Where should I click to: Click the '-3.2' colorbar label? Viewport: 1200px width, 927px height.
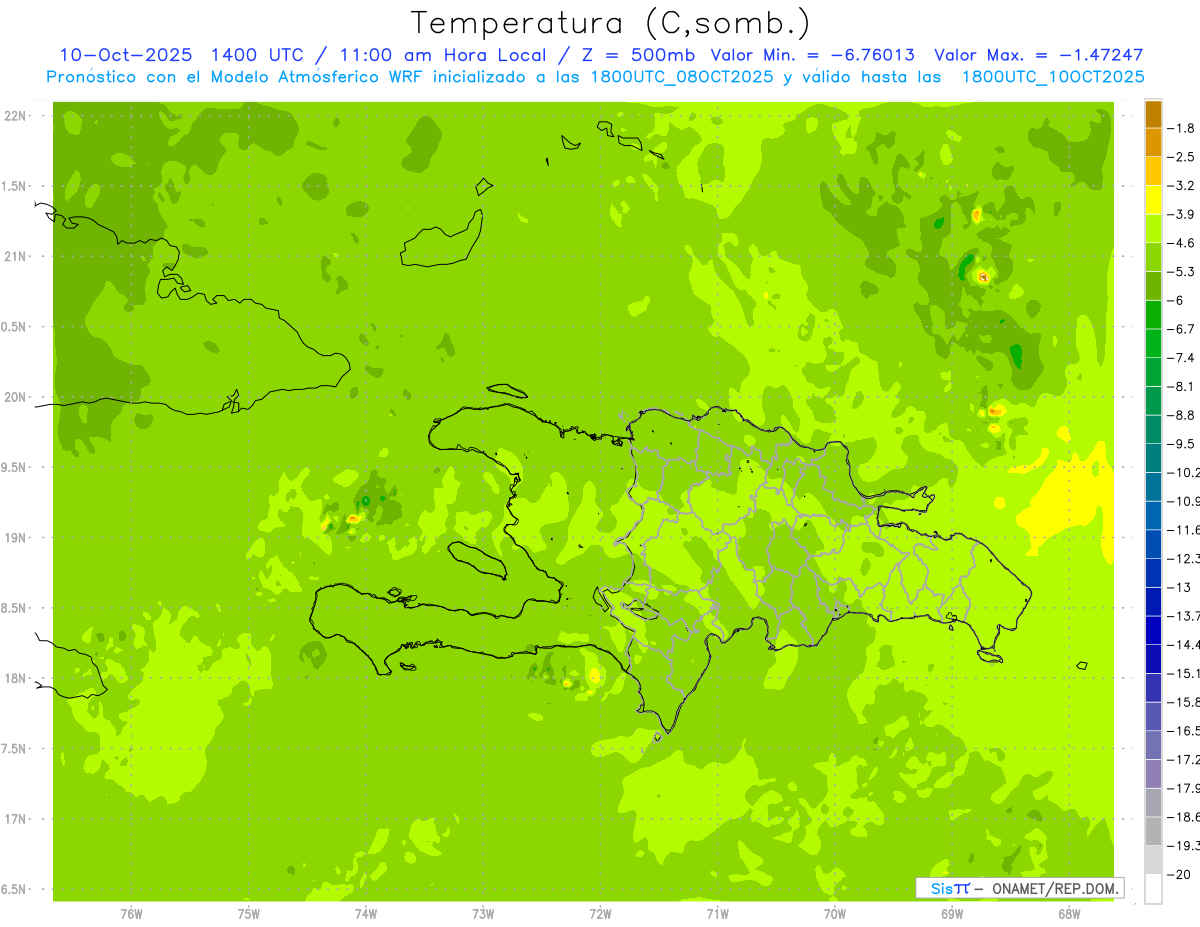click(x=1183, y=186)
